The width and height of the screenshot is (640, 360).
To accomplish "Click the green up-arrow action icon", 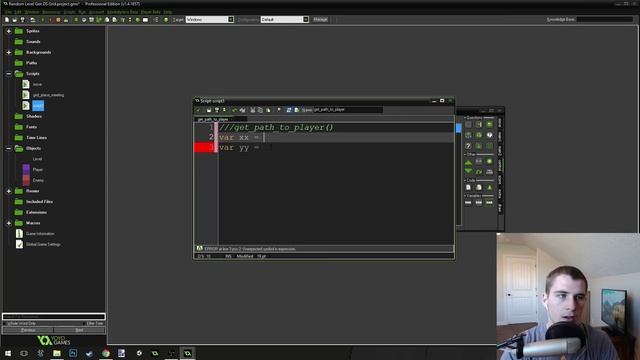I will [x=468, y=162].
